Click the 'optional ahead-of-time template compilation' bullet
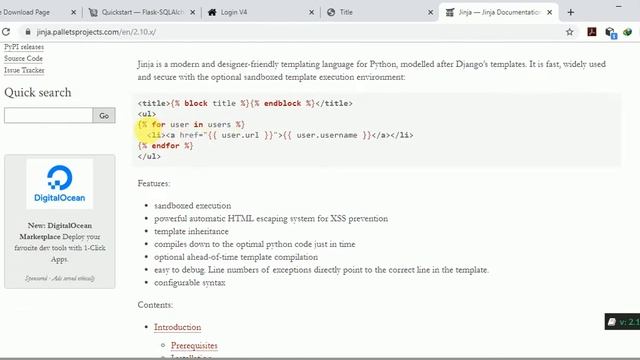 tap(236, 257)
